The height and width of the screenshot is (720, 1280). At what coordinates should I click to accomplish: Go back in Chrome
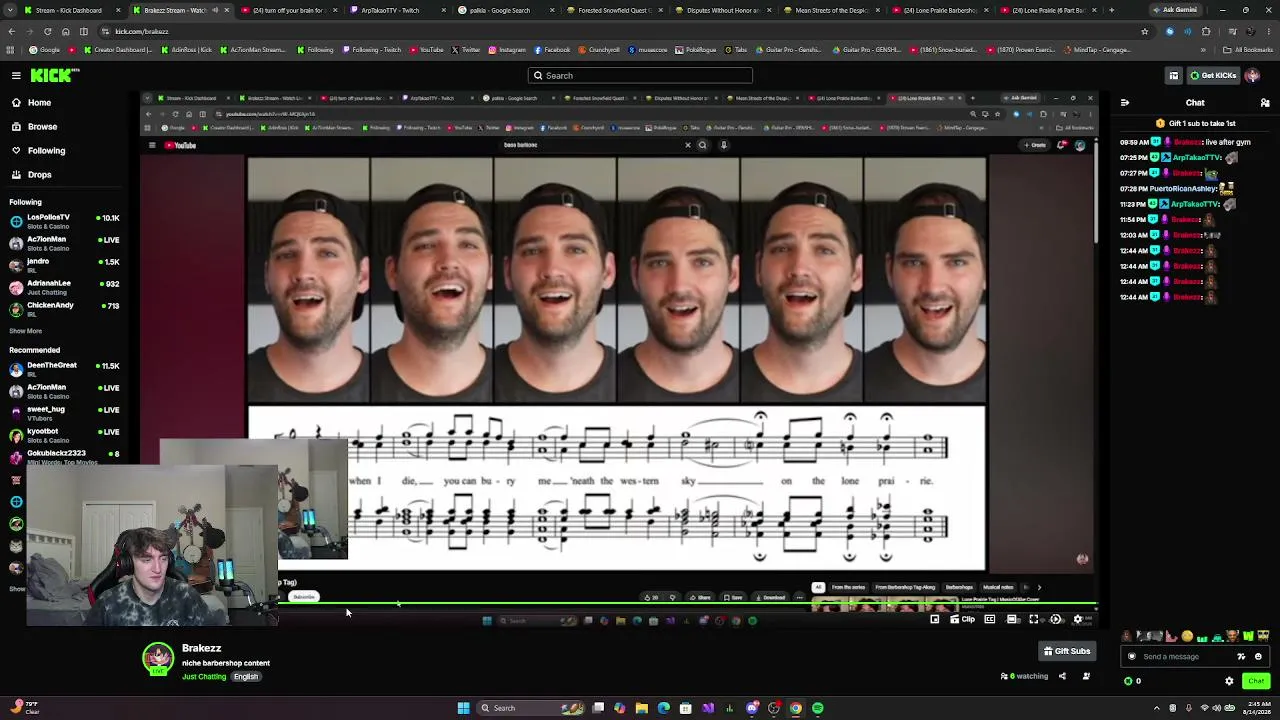pos(11,31)
